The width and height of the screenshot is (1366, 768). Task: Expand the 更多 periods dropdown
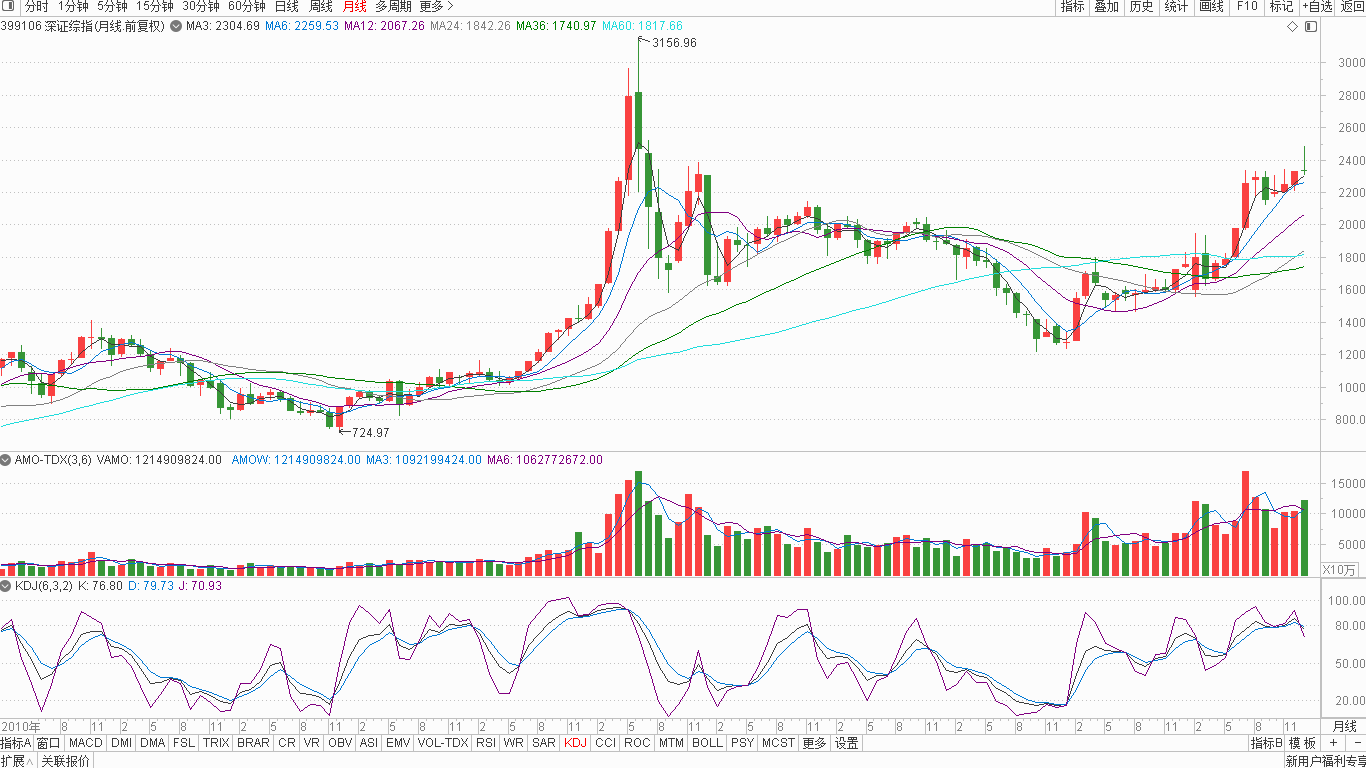436,6
